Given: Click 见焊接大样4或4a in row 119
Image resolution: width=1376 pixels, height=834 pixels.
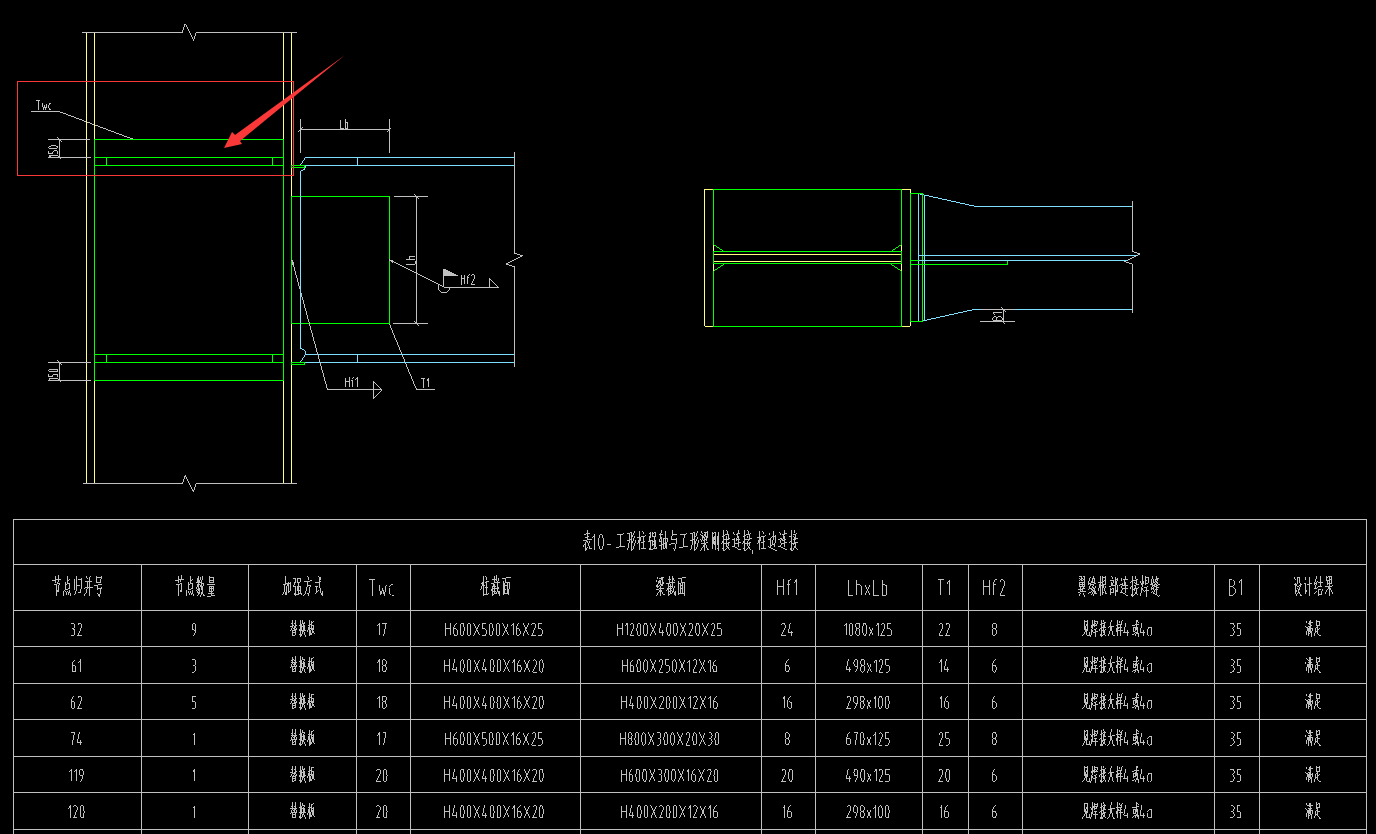Looking at the screenshot, I should tap(1117, 775).
